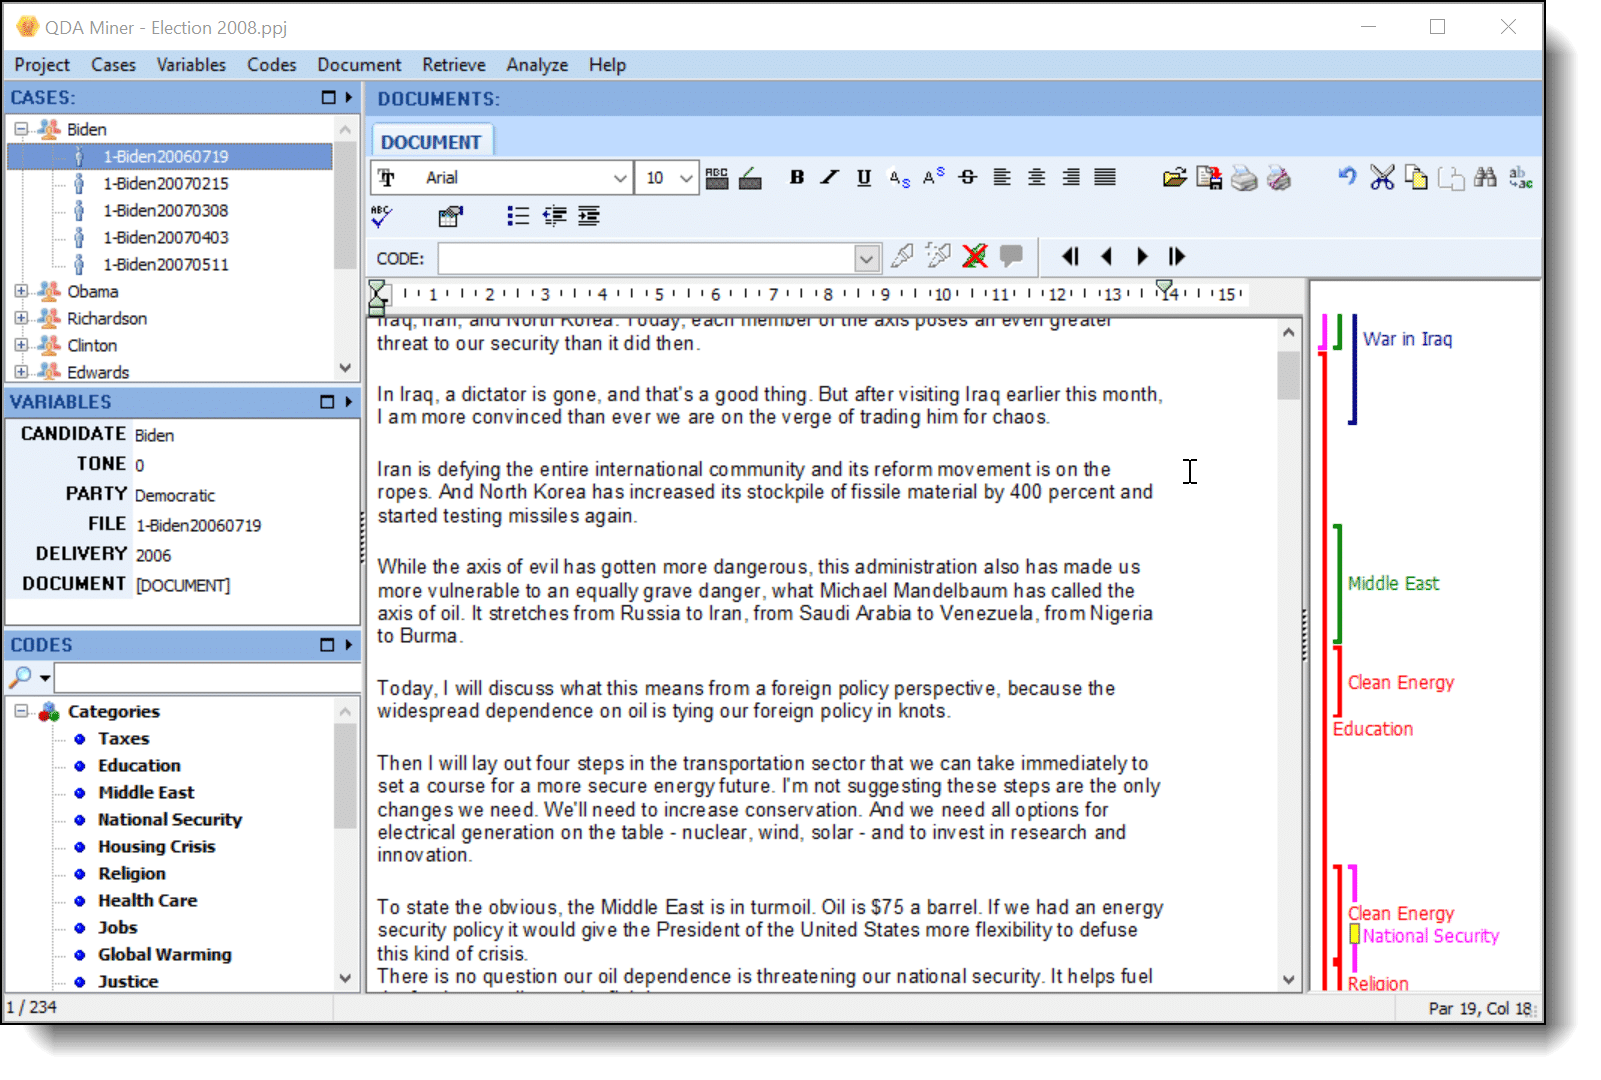The image size is (1601, 1080).
Task: Center align text
Action: coord(1036,177)
